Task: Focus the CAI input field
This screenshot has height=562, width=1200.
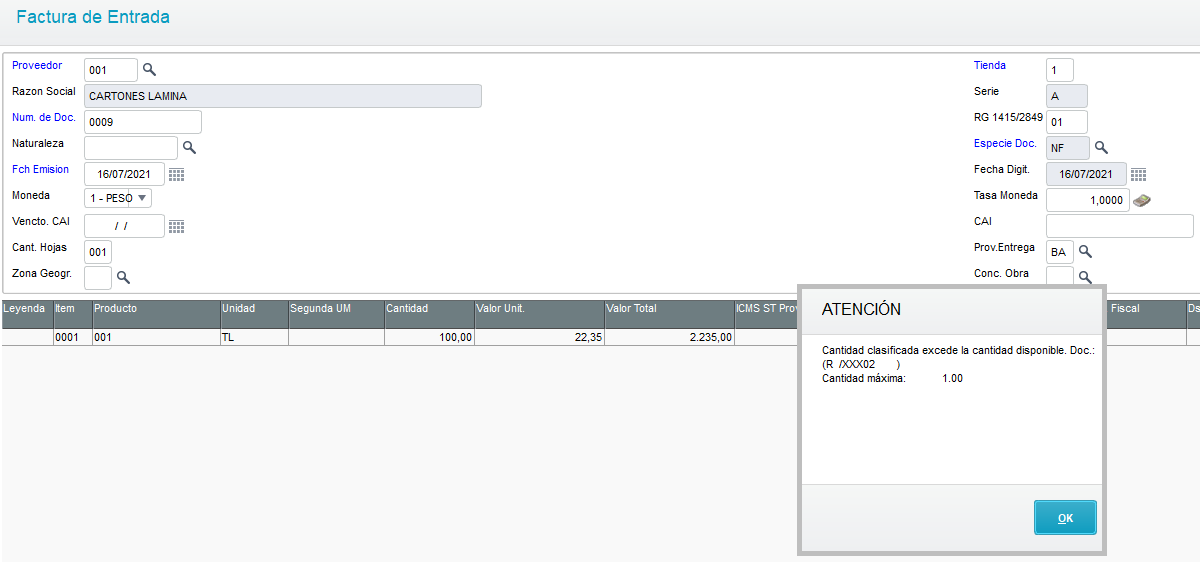Action: pos(1120,226)
